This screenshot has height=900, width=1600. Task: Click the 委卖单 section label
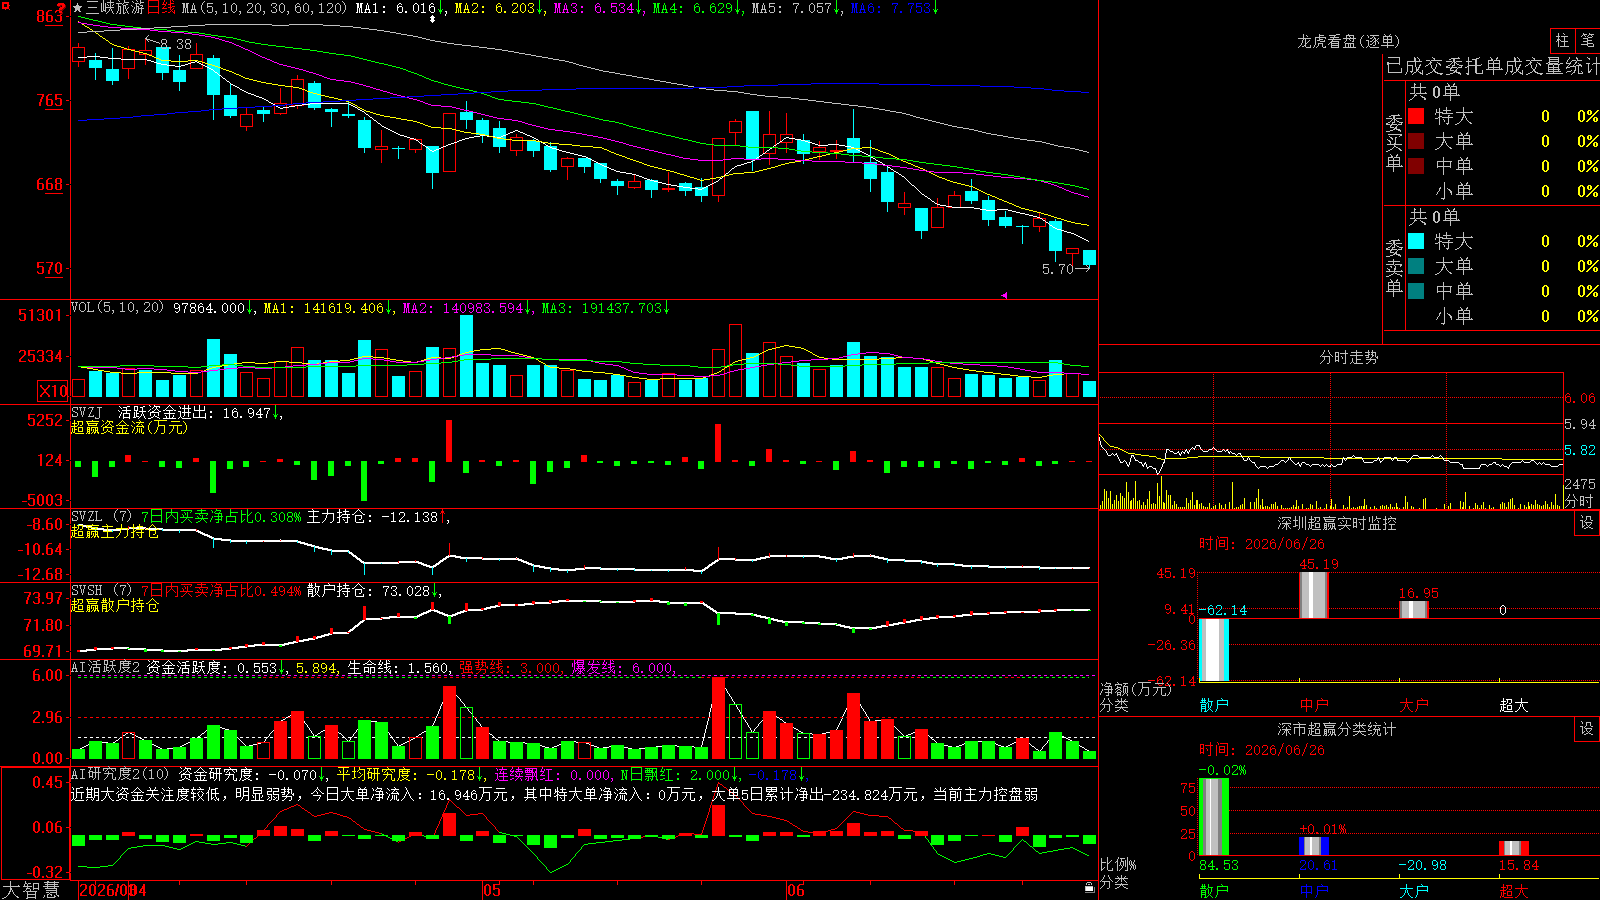[1394, 267]
